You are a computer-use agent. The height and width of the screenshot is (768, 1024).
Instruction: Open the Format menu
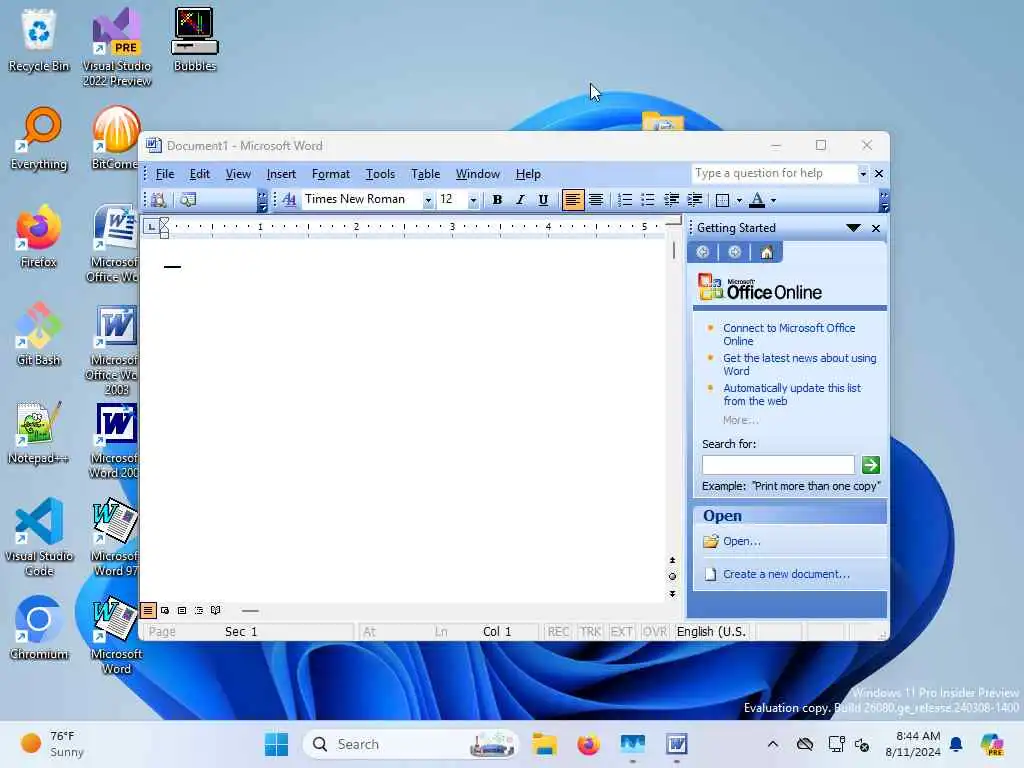tap(331, 174)
